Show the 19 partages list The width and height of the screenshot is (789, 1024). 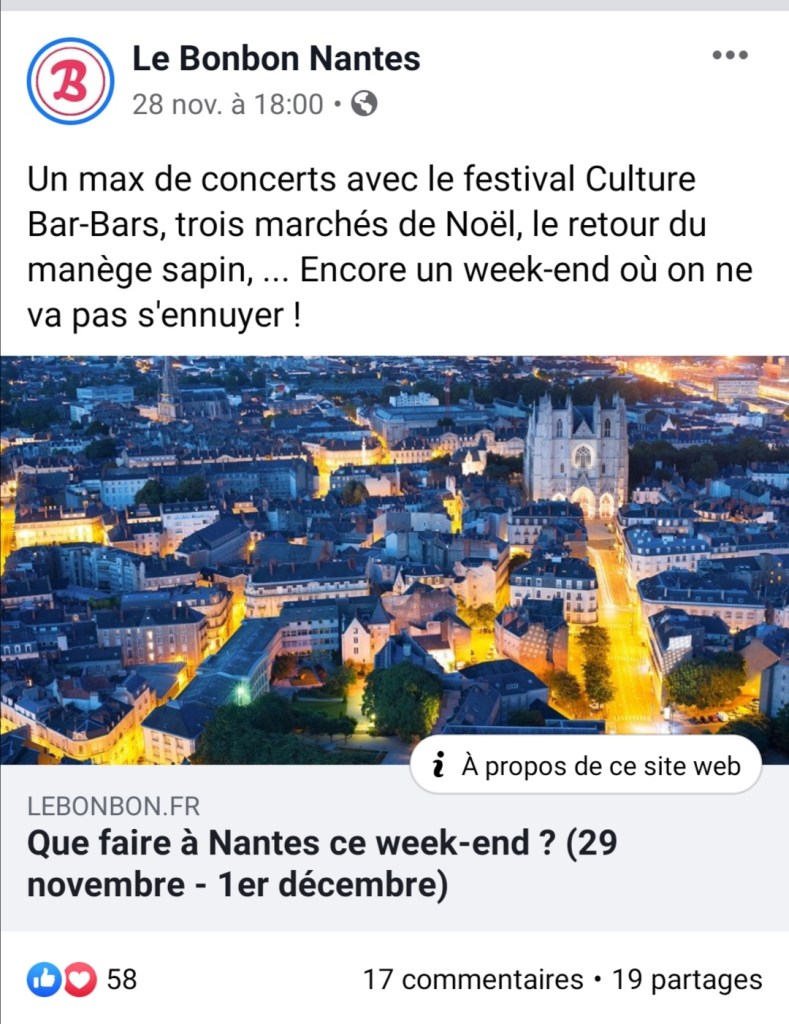(x=687, y=980)
